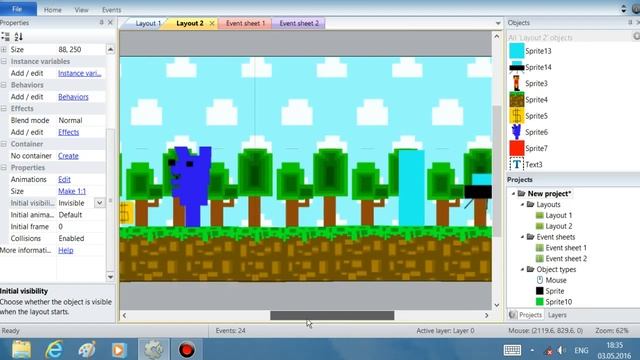Select the Sprite3 character icon
640x360 pixels.
[x=517, y=83]
